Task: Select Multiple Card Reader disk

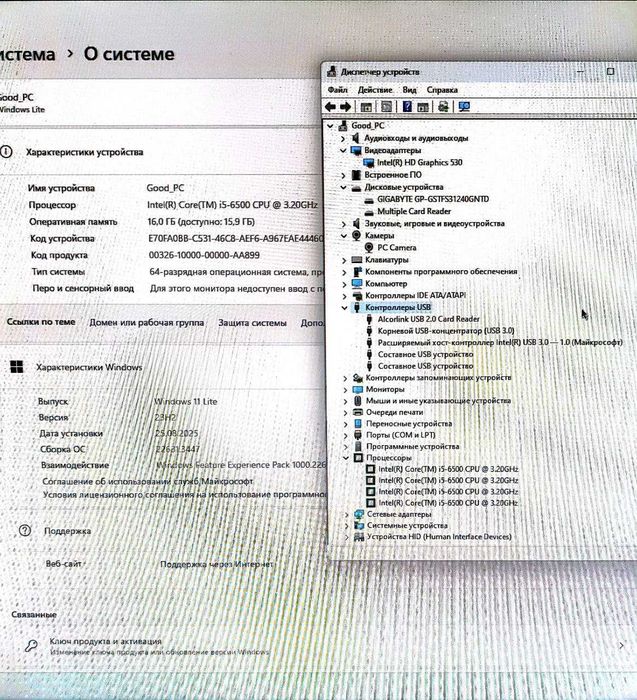Action: click(414, 211)
